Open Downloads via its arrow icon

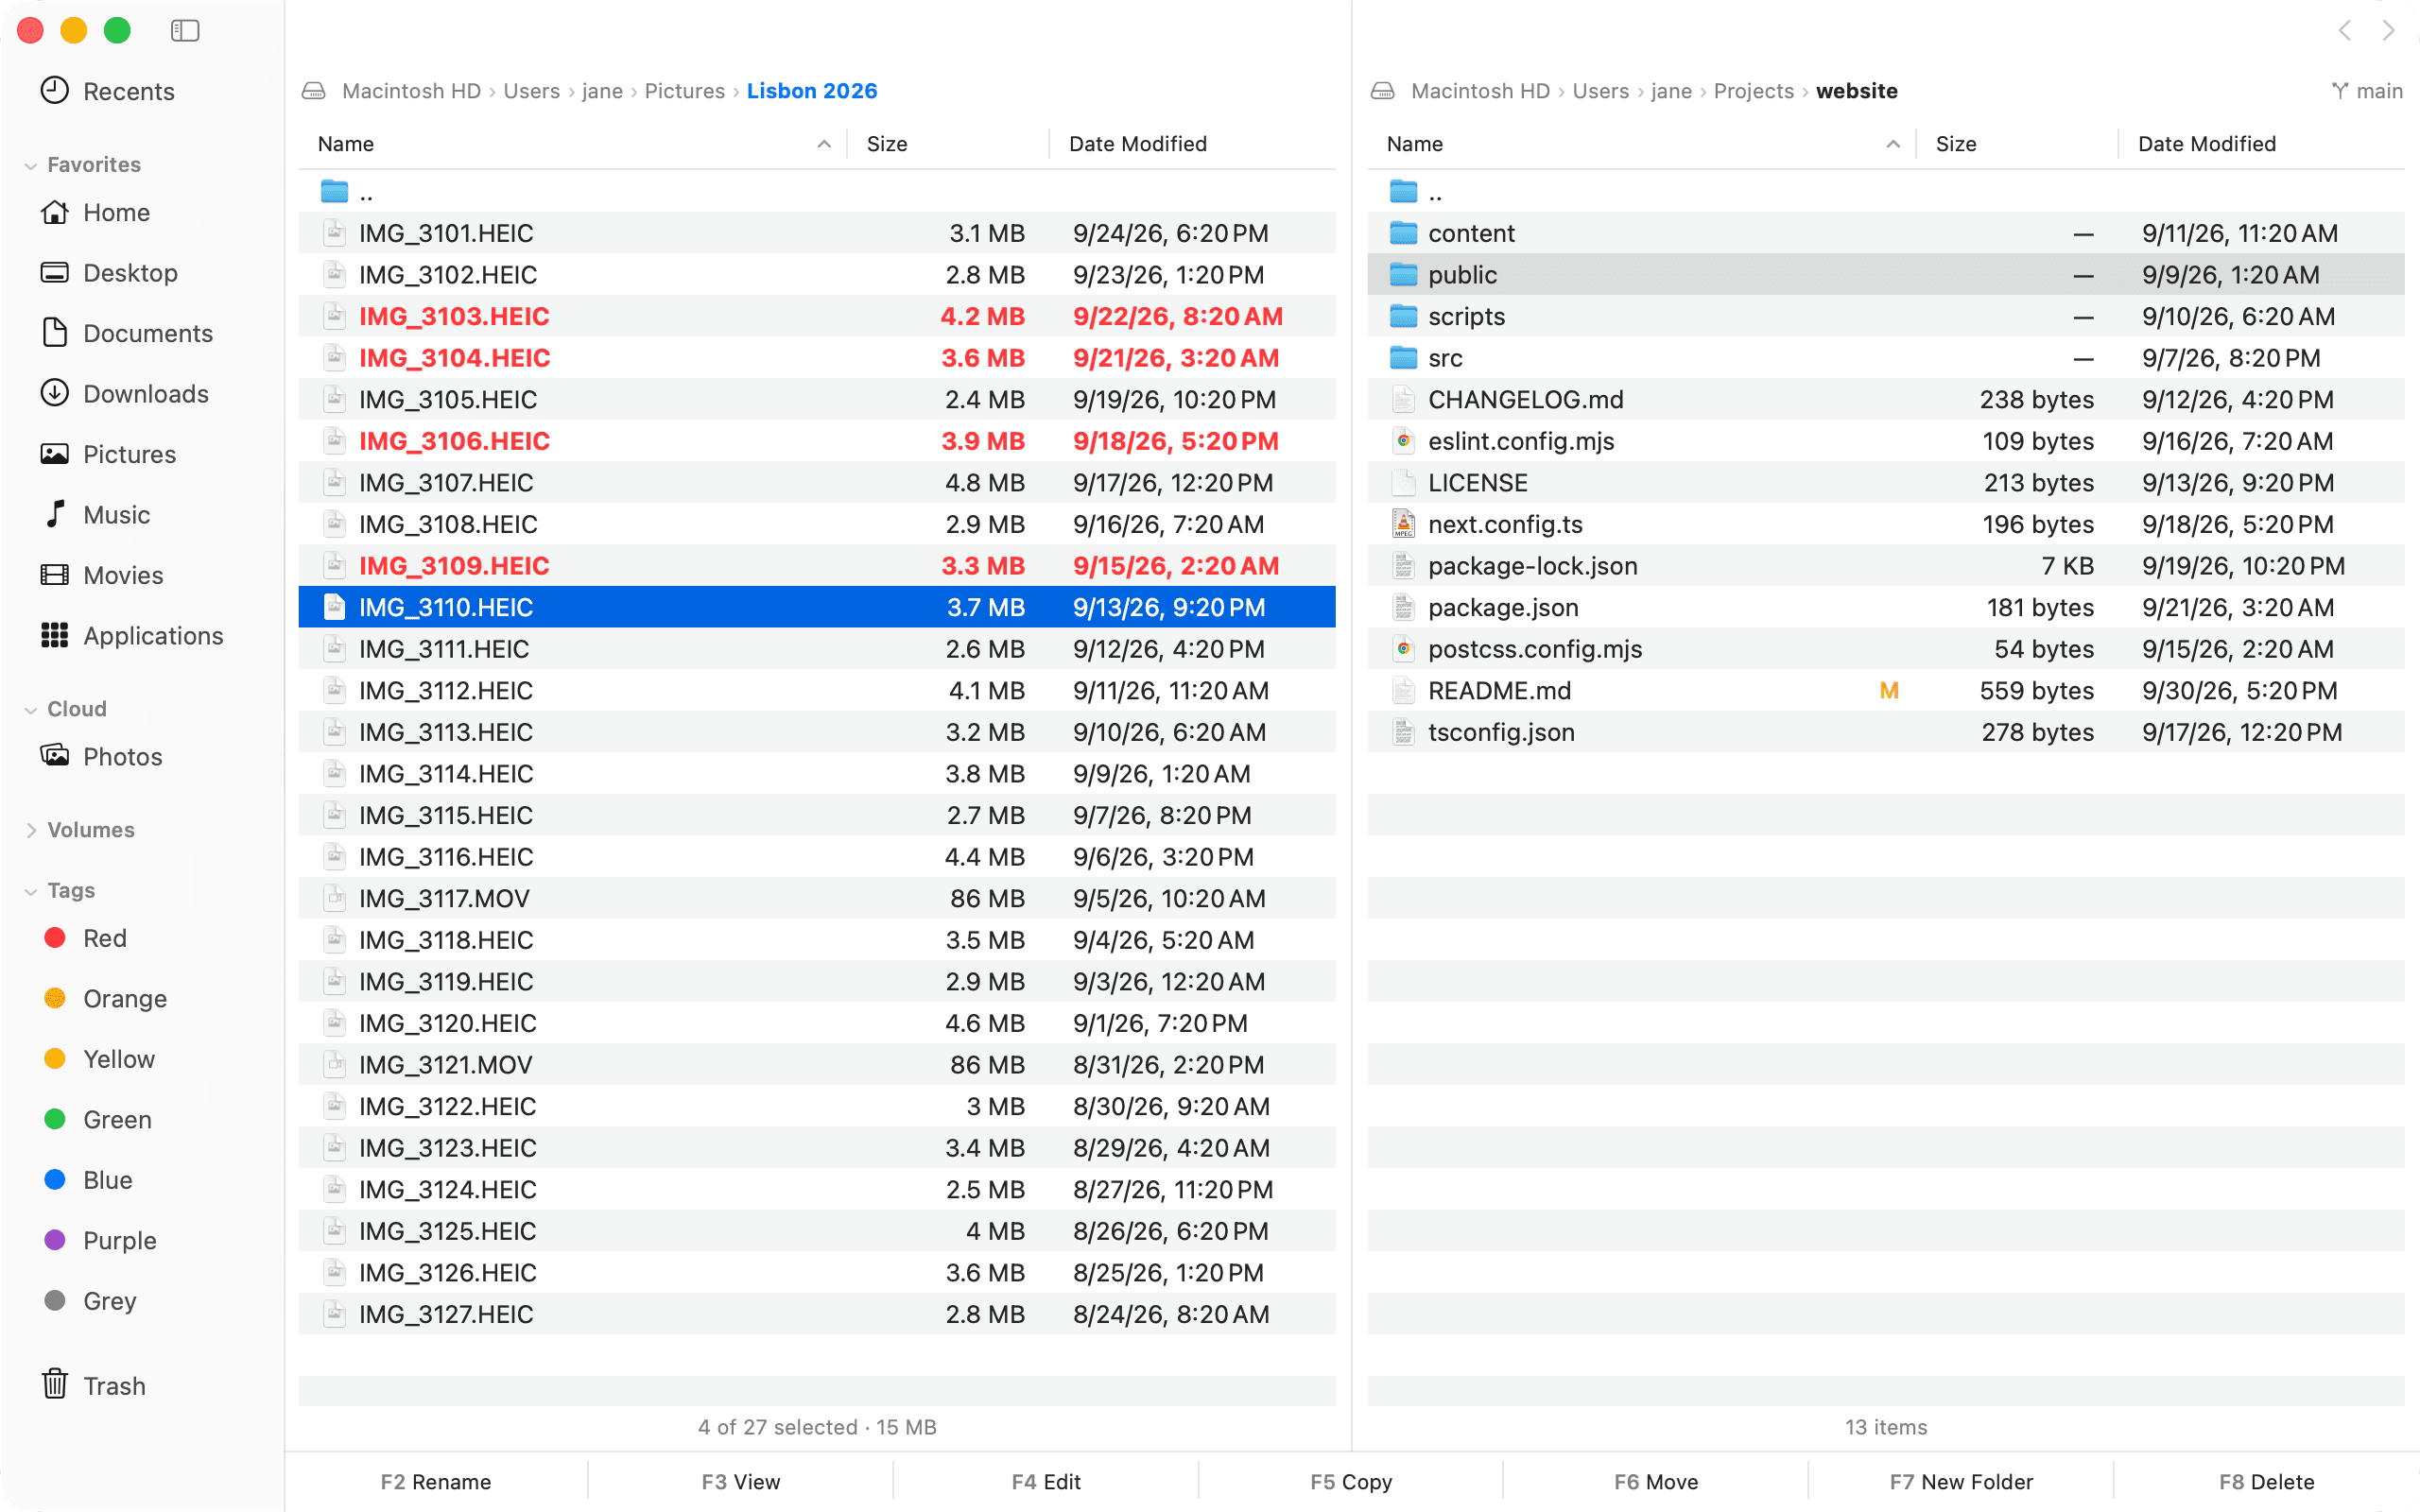coord(55,393)
